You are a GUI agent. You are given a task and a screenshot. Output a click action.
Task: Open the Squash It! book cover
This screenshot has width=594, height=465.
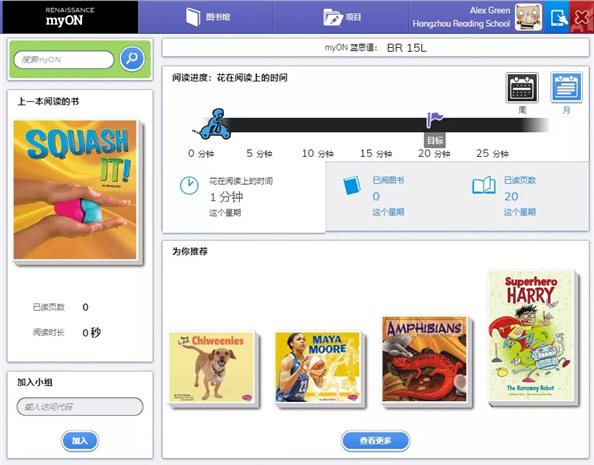(x=75, y=190)
